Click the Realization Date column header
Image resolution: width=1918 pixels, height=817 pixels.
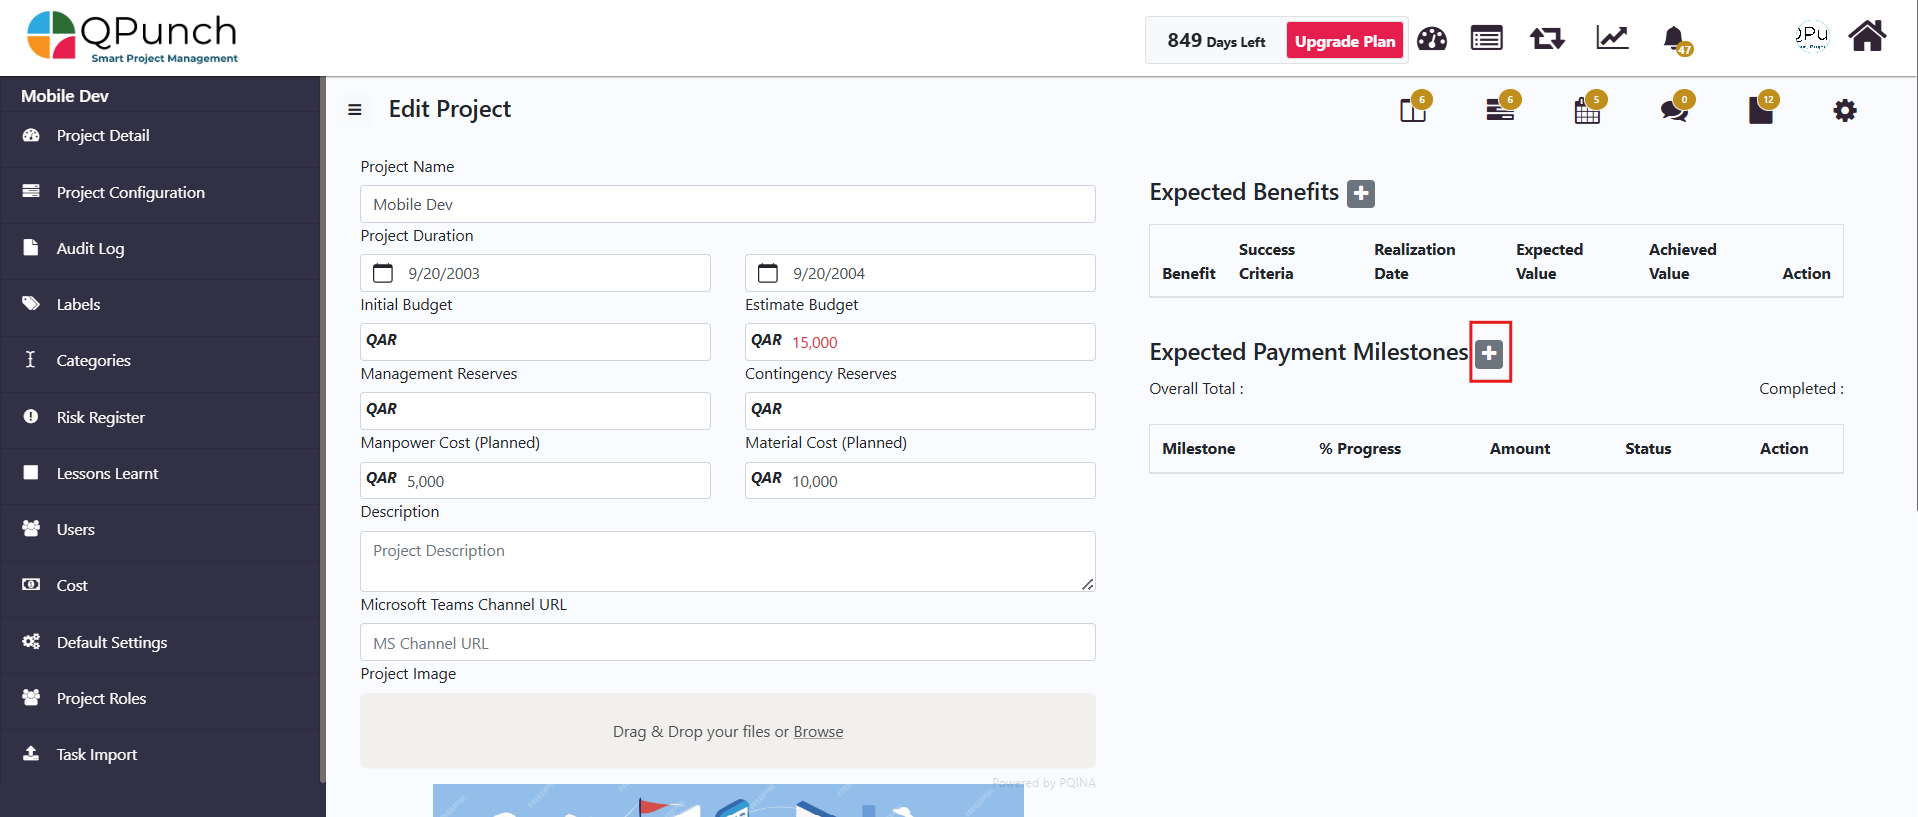(1414, 261)
